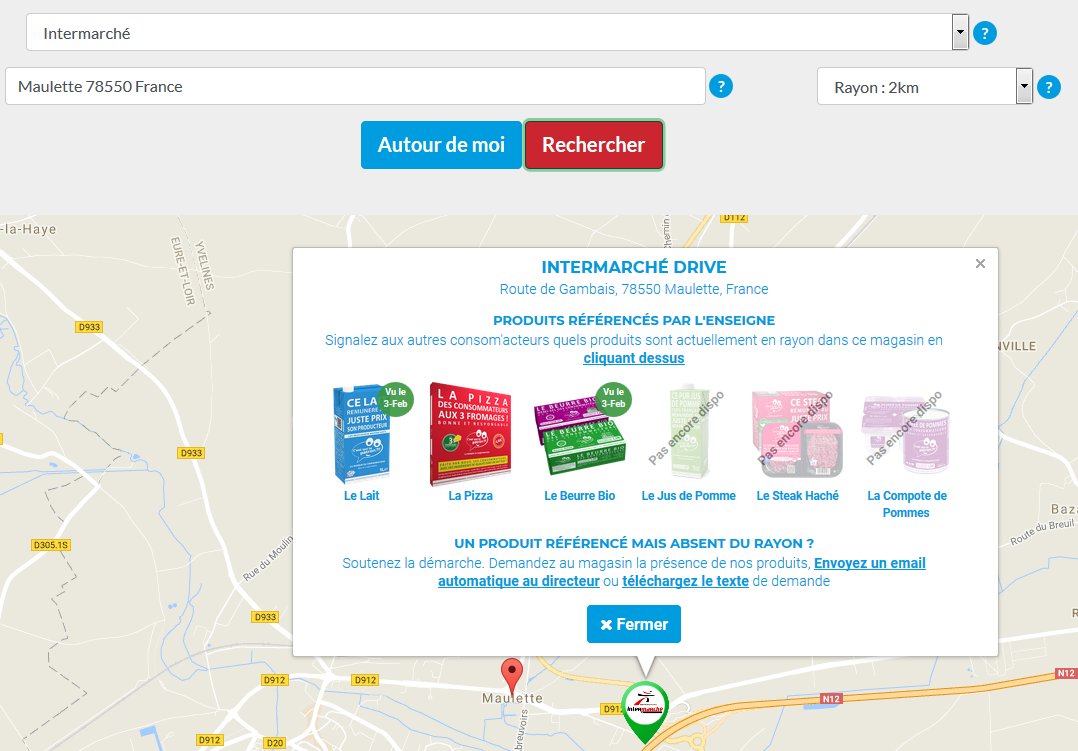The height and width of the screenshot is (751, 1078).
Task: Select the La Pizza product image
Action: pyautogui.click(x=471, y=433)
